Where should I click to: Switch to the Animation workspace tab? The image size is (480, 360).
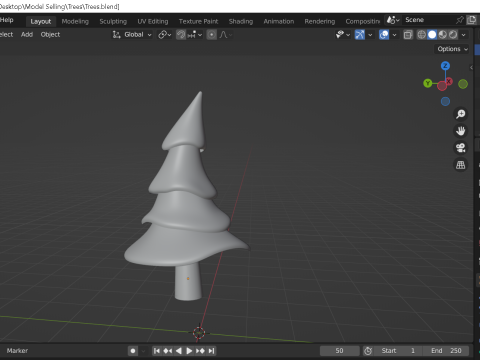coord(279,21)
